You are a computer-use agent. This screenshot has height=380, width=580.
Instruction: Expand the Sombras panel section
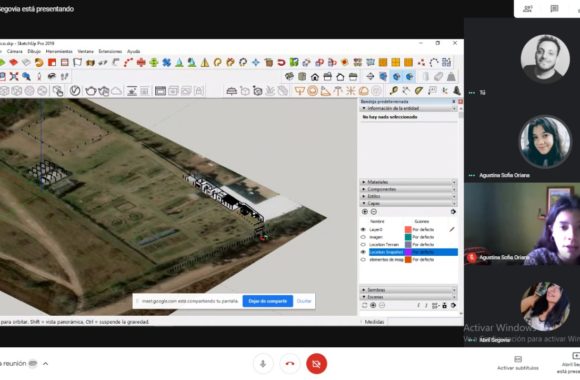pyautogui.click(x=408, y=290)
